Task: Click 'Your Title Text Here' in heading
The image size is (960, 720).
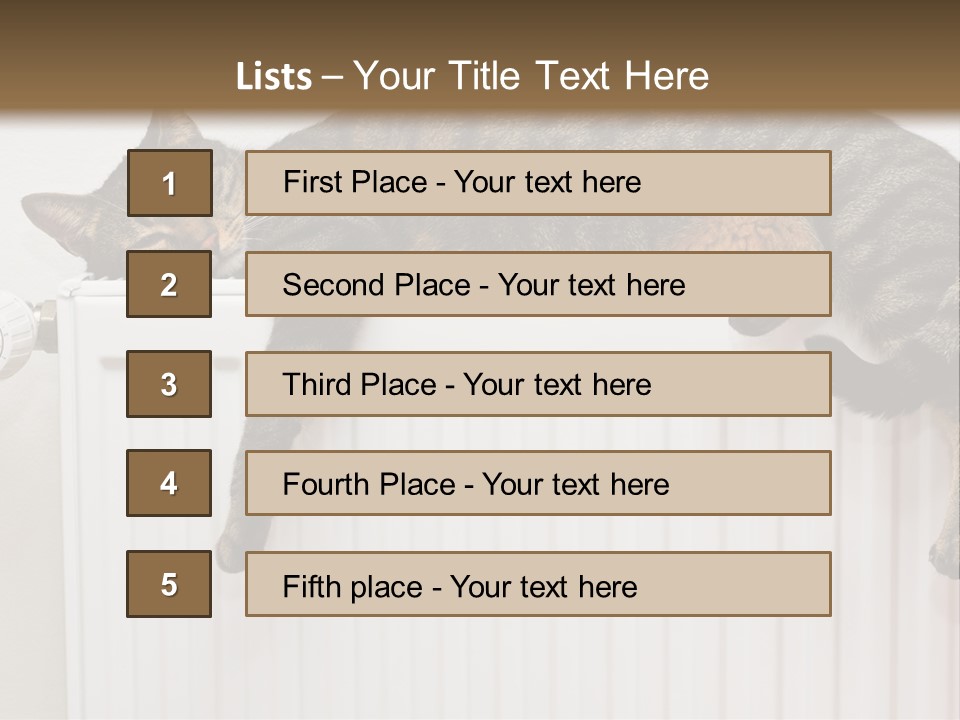Action: pyautogui.click(x=531, y=76)
